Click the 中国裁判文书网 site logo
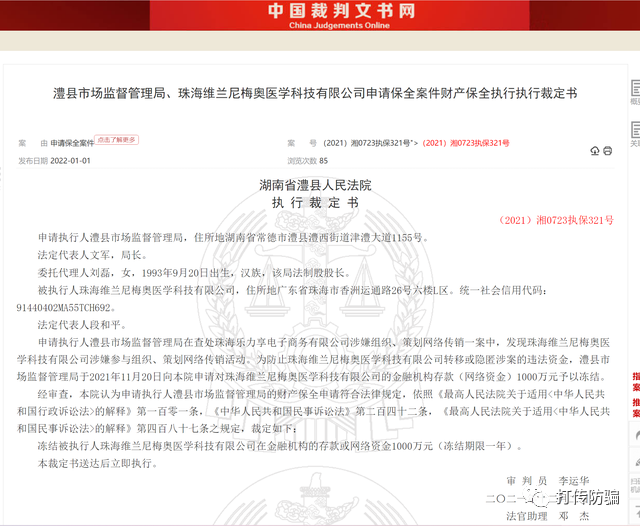 [x=341, y=11]
